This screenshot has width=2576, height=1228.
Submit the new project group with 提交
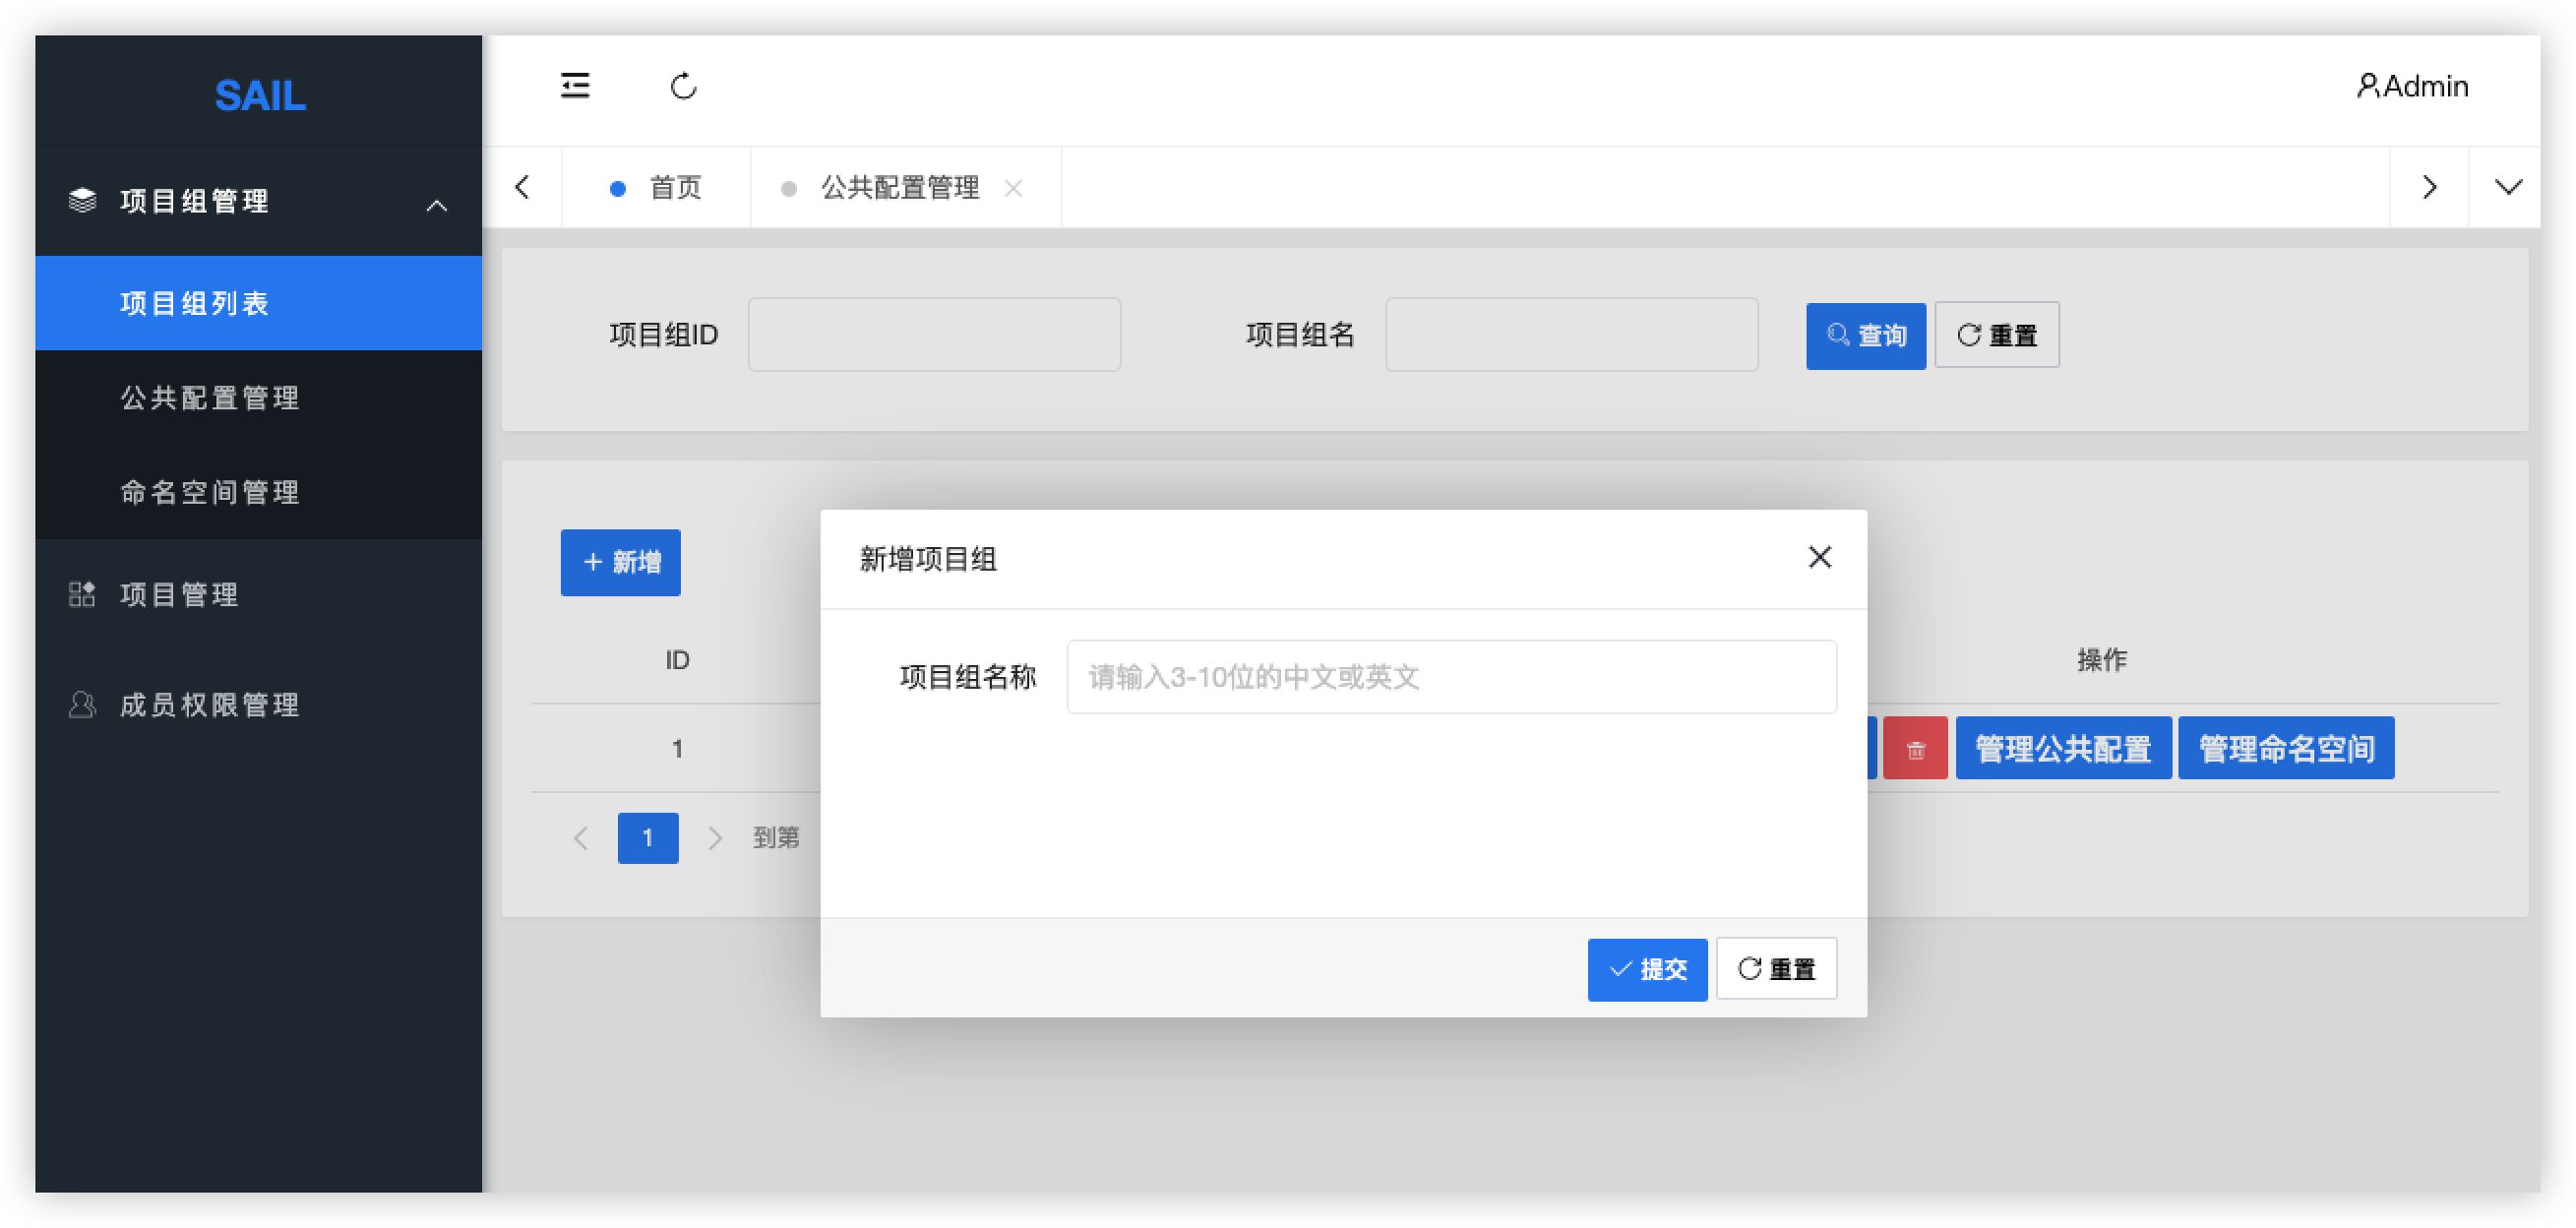tap(1647, 968)
